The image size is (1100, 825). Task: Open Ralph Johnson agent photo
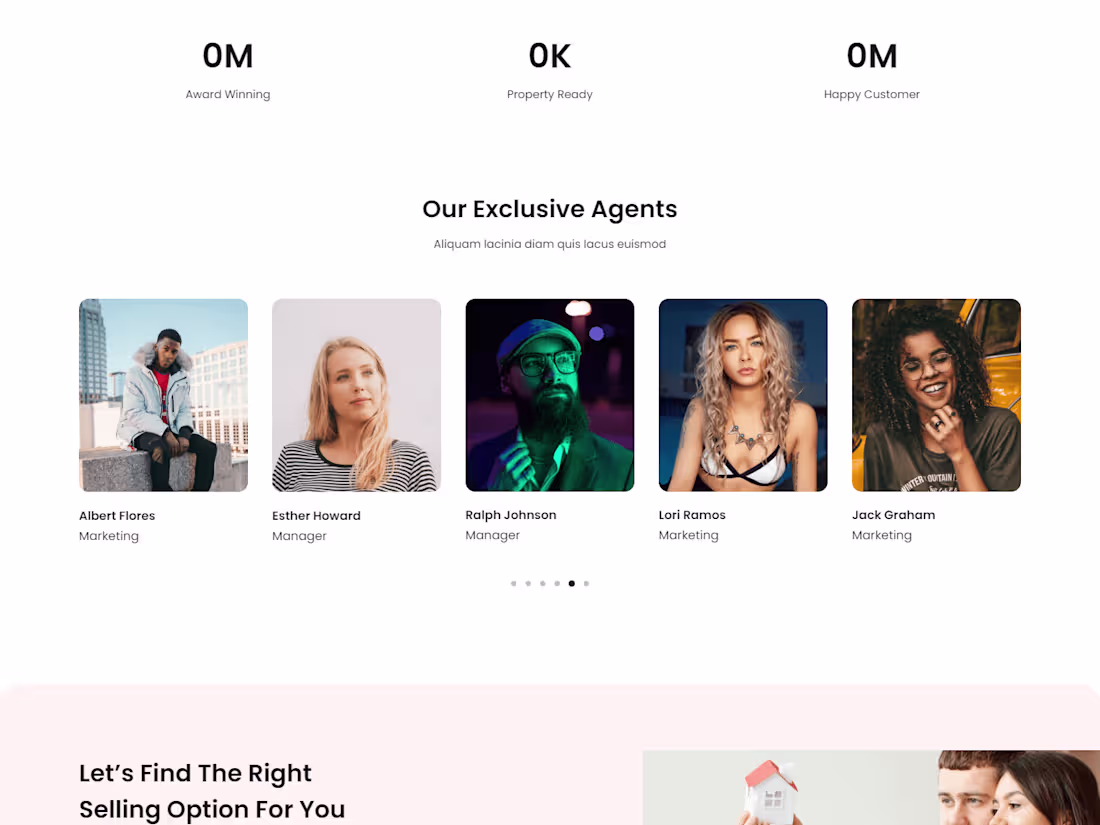coord(550,395)
